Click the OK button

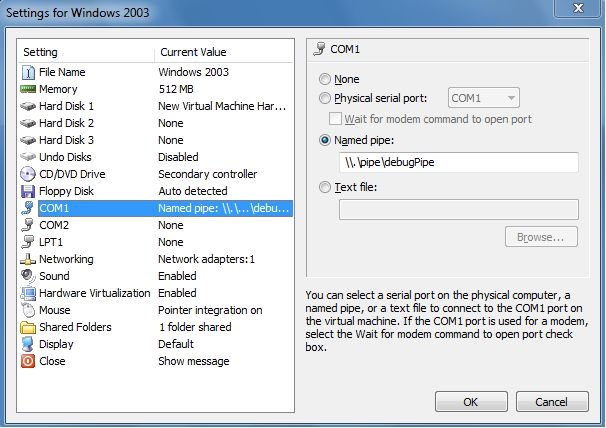click(471, 402)
